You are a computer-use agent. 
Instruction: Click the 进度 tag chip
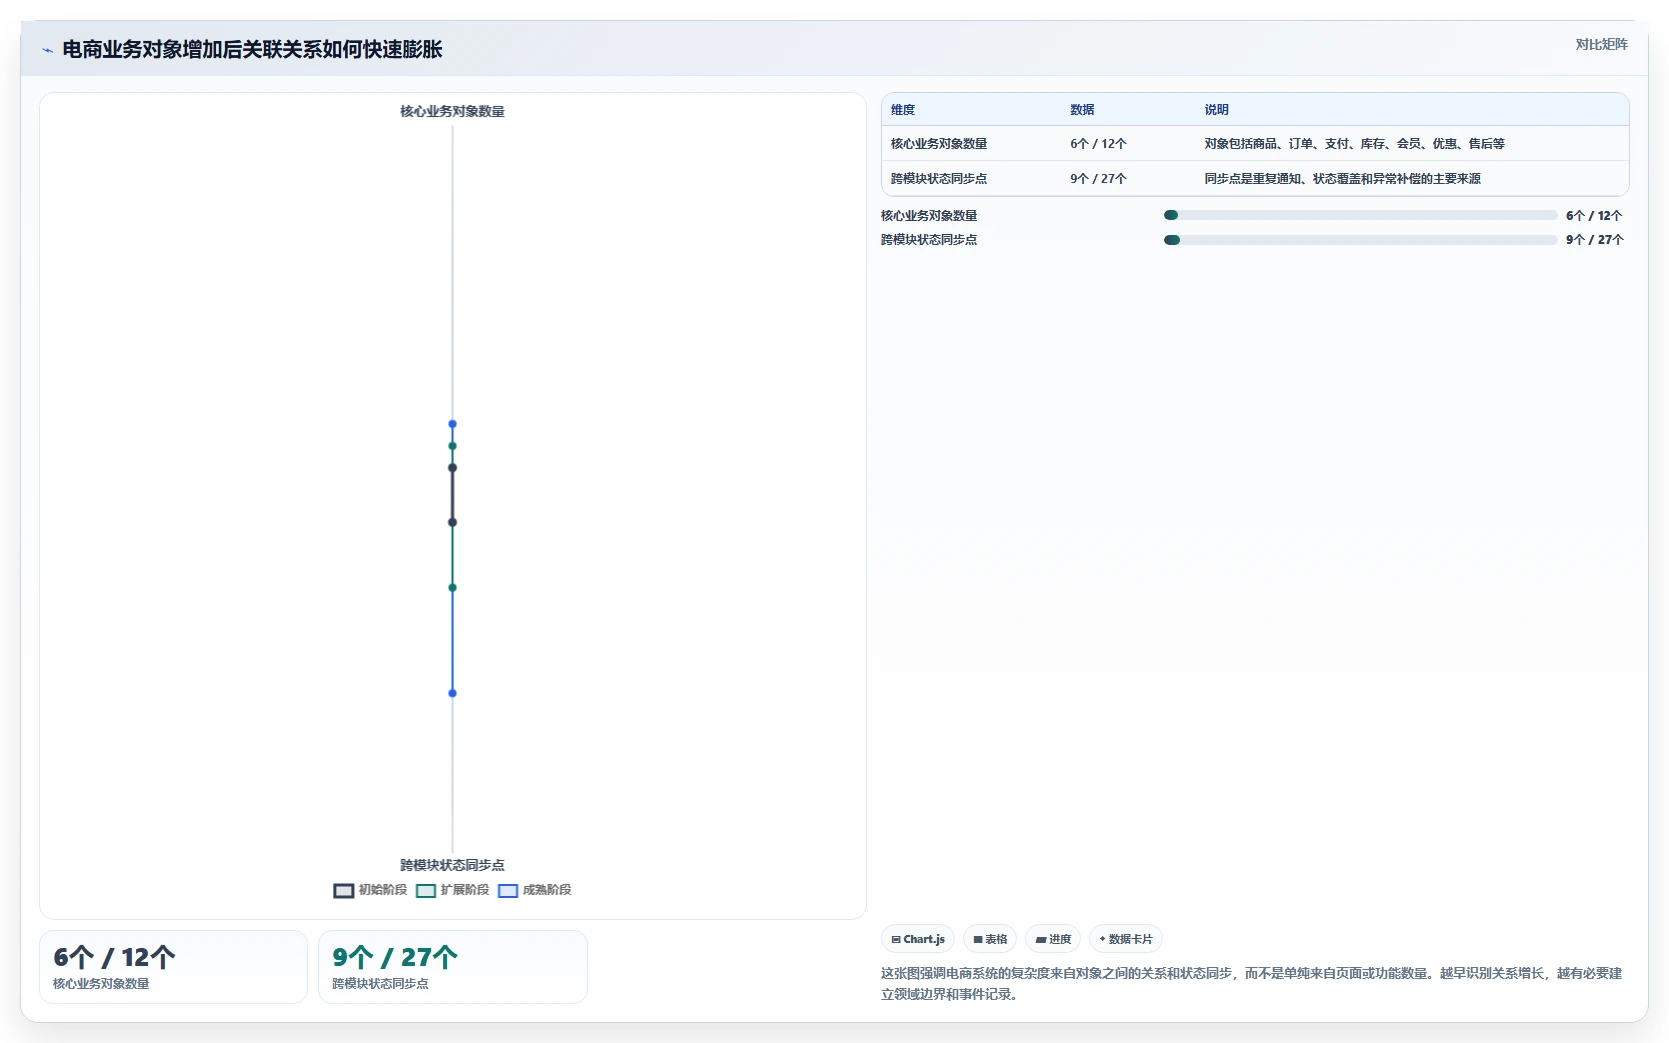(x=1053, y=939)
